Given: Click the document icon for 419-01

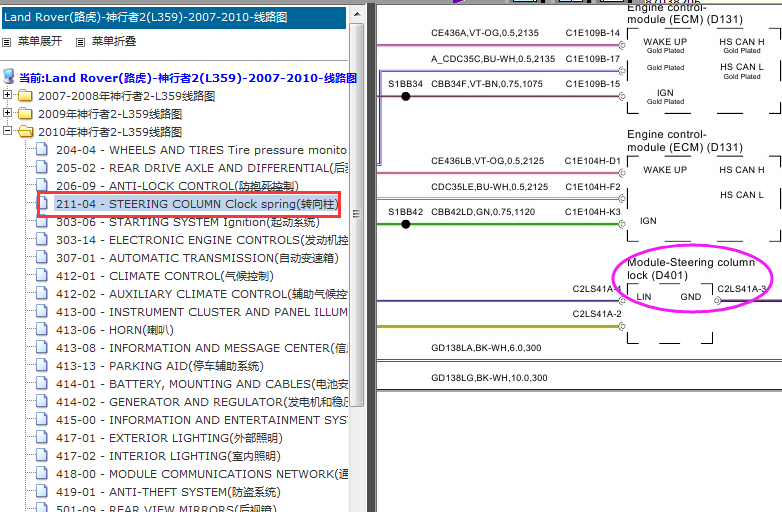Looking at the screenshot, I should [42, 491].
